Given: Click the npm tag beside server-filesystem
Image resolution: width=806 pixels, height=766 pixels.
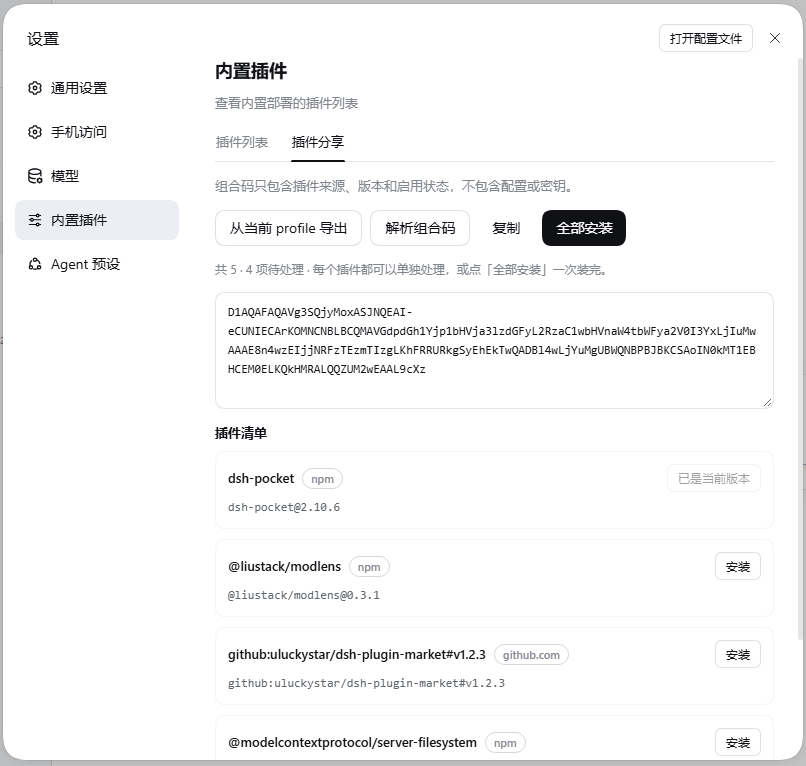Looking at the screenshot, I should (505, 743).
